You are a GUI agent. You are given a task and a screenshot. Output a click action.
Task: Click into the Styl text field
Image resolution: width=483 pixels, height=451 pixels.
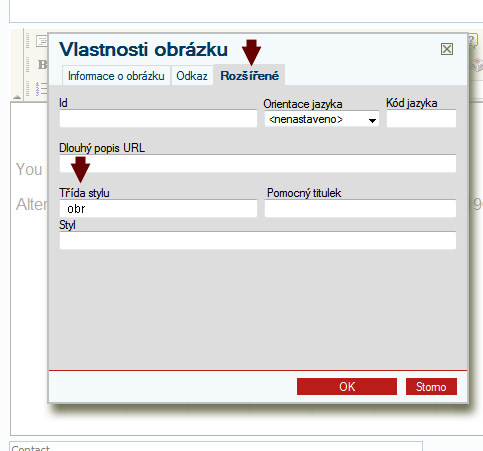tap(258, 240)
